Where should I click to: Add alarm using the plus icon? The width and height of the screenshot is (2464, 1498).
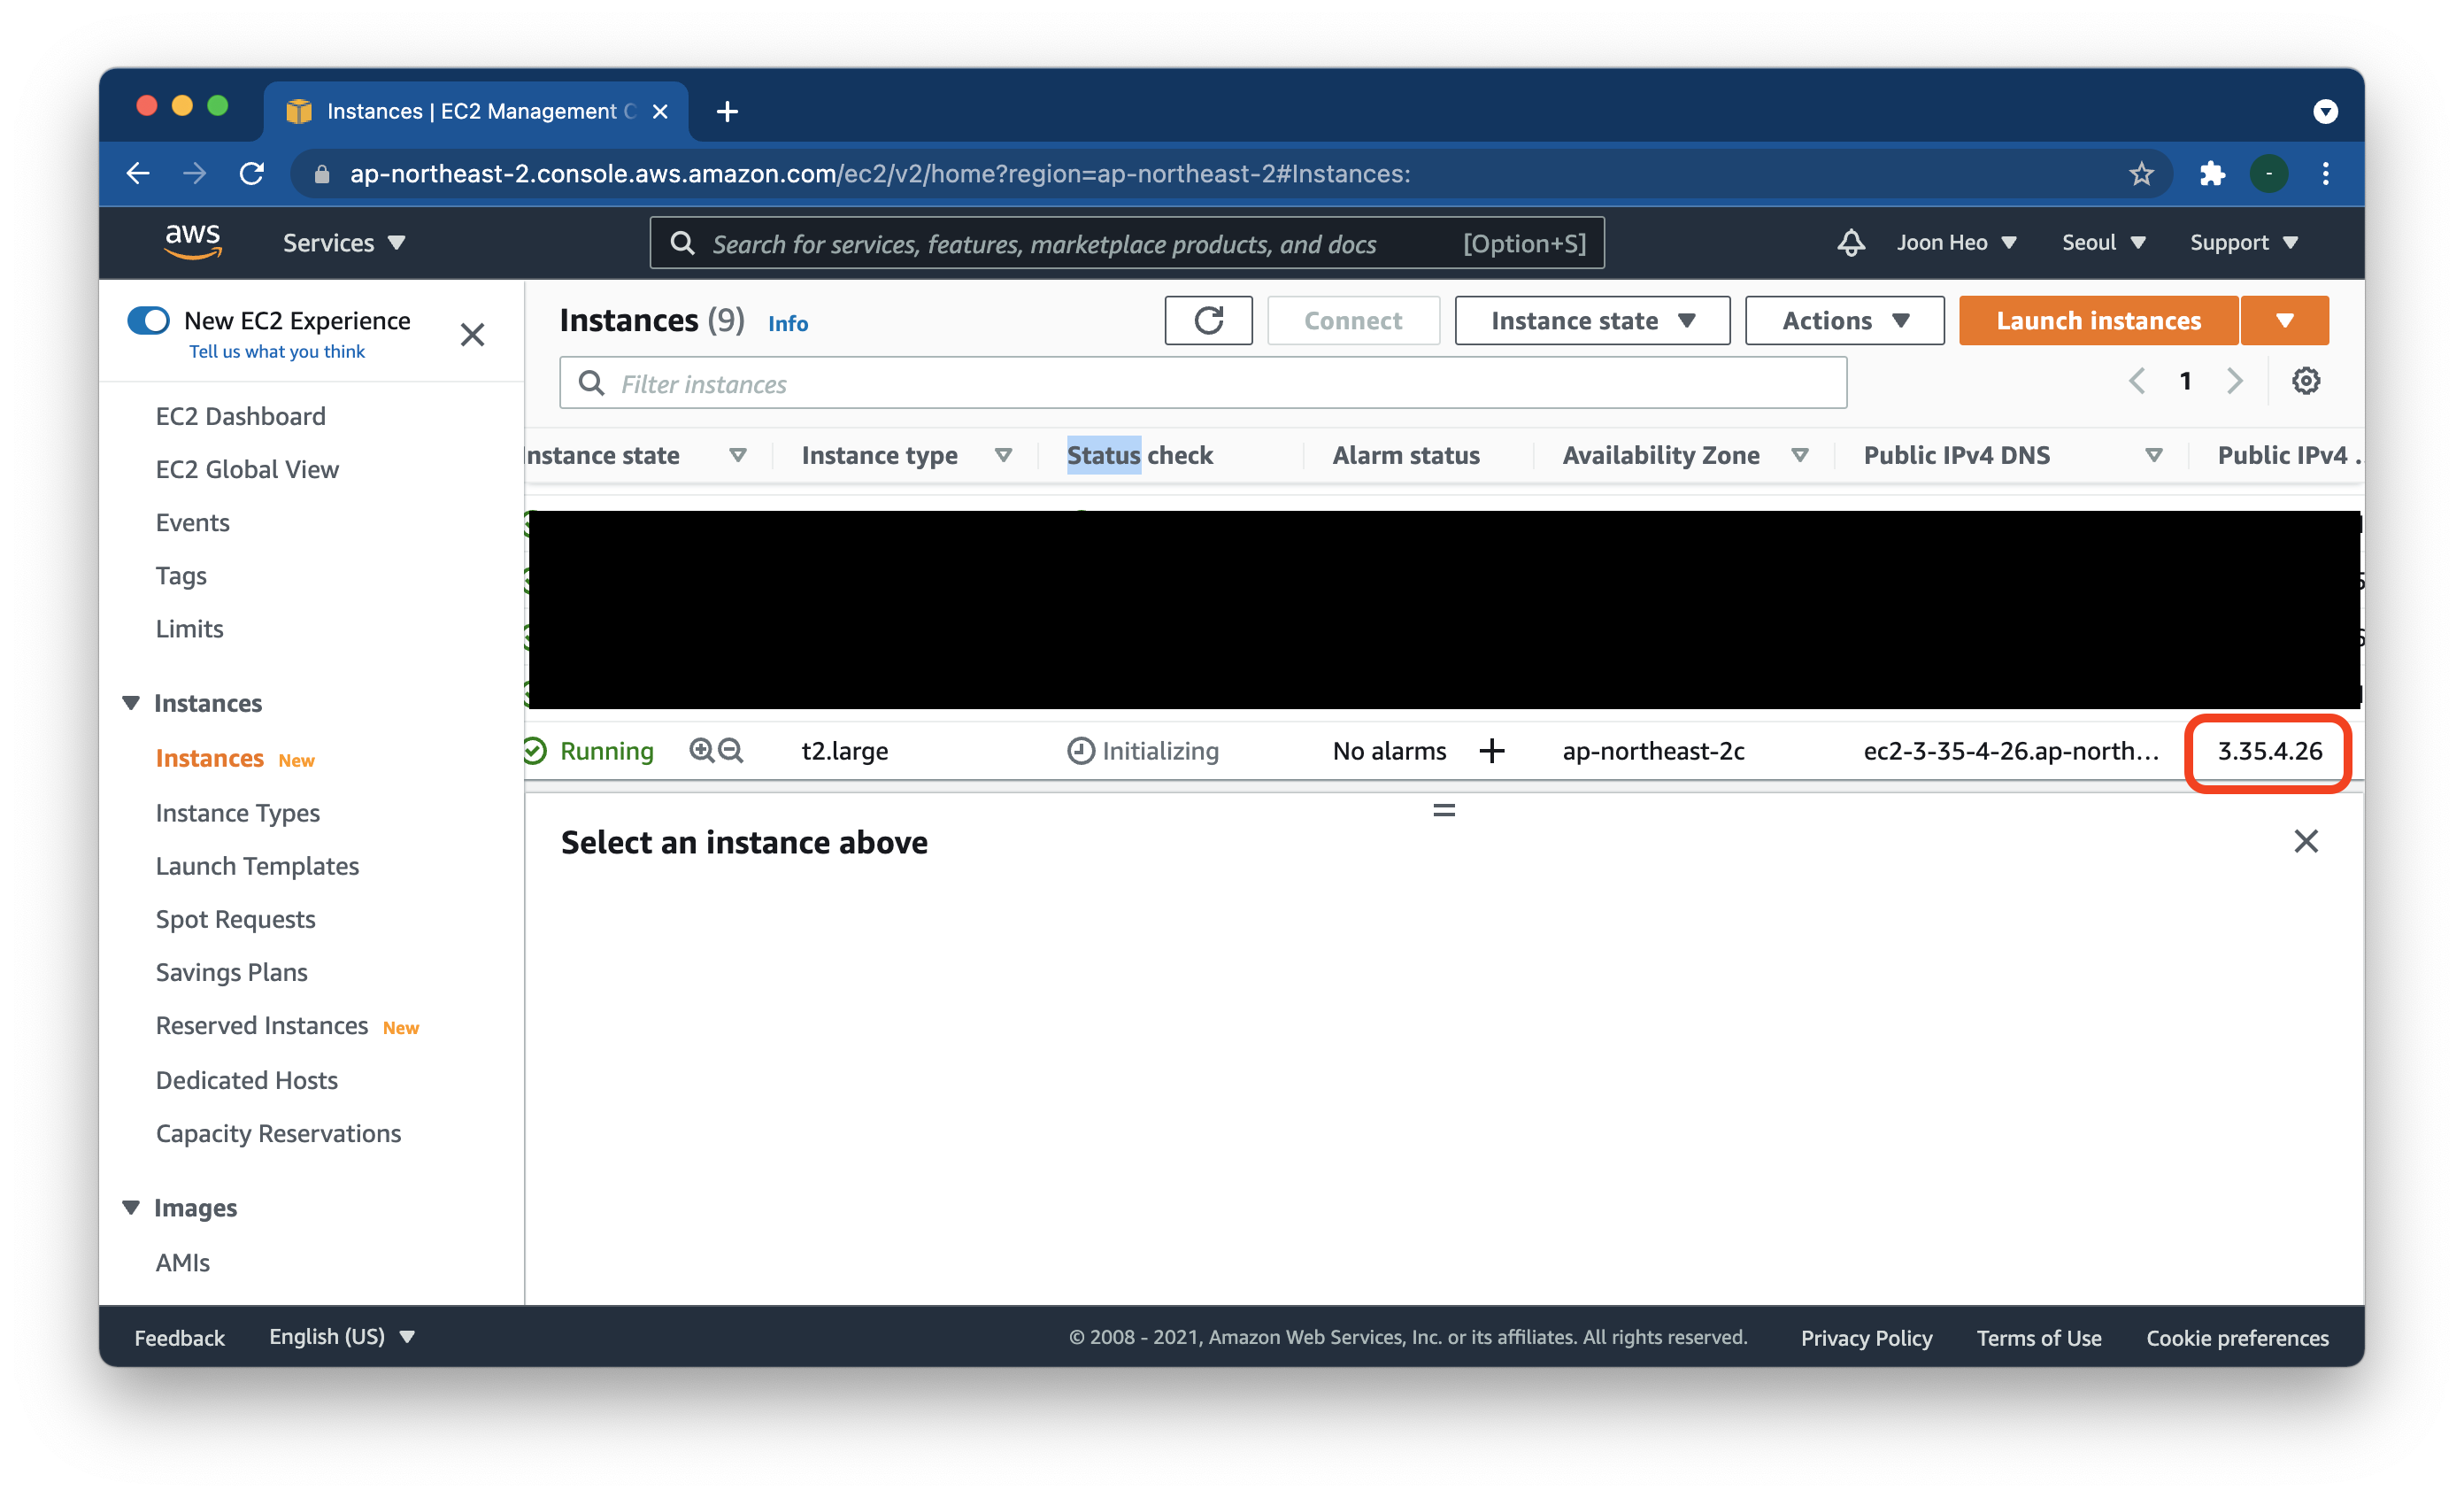pos(1491,751)
